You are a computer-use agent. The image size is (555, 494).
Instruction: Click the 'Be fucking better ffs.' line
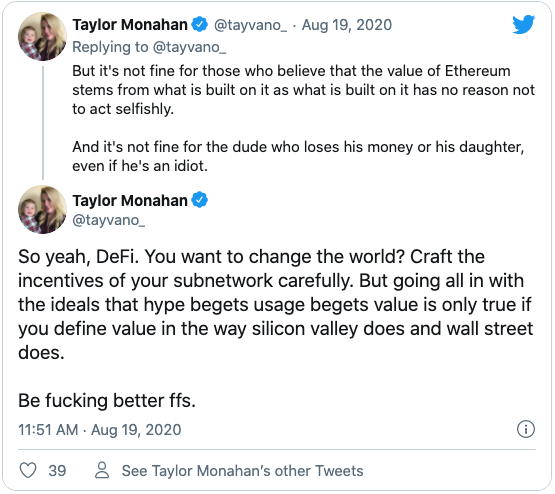pos(107,401)
